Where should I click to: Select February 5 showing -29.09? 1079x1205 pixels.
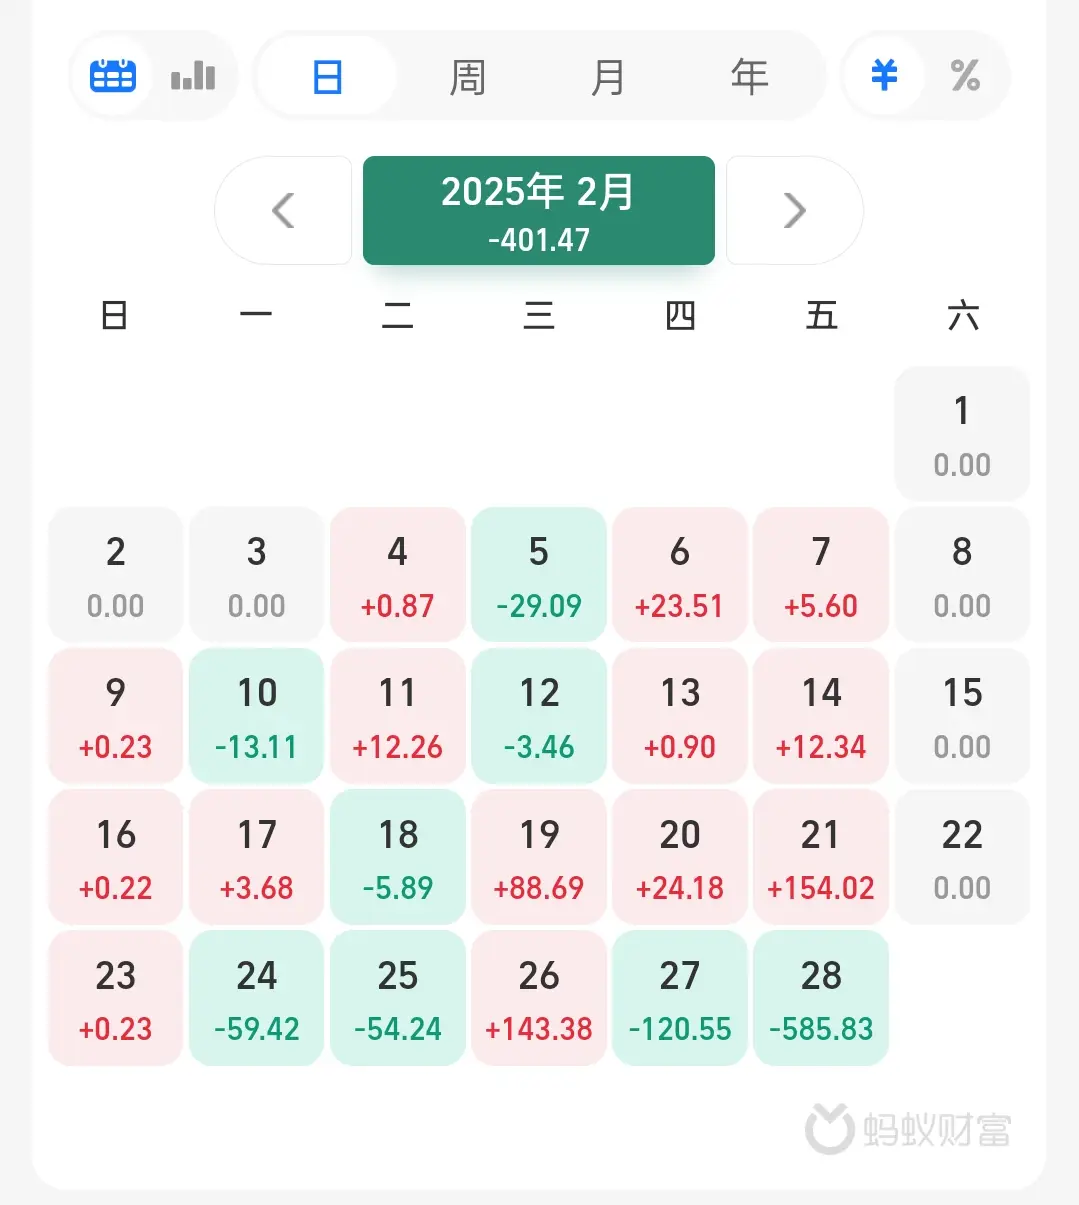point(538,575)
